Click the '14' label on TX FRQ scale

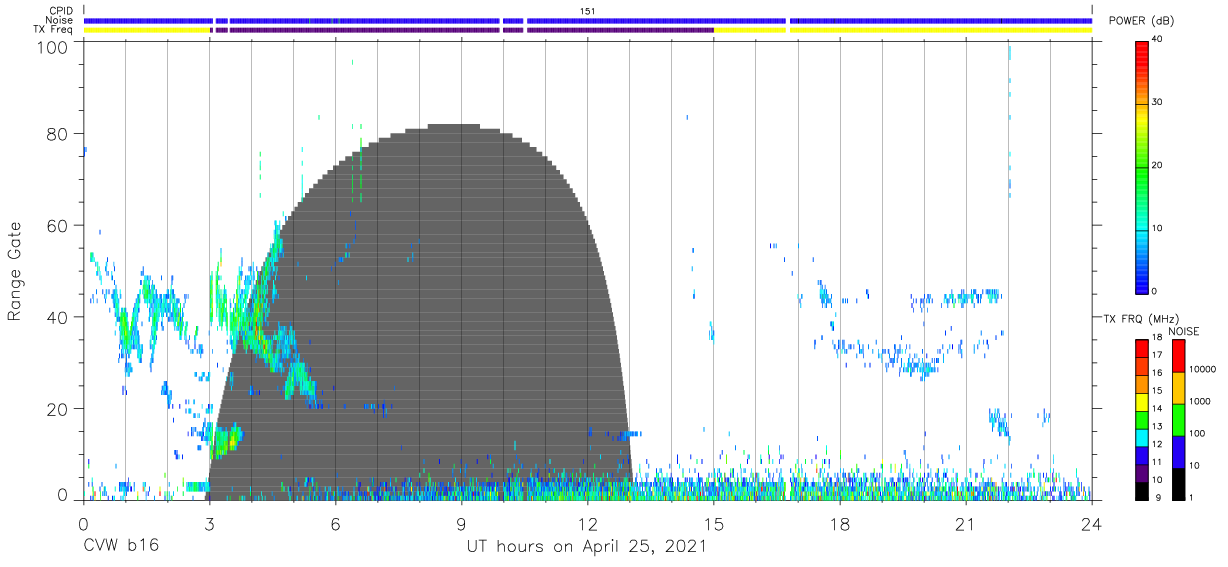[1158, 410]
